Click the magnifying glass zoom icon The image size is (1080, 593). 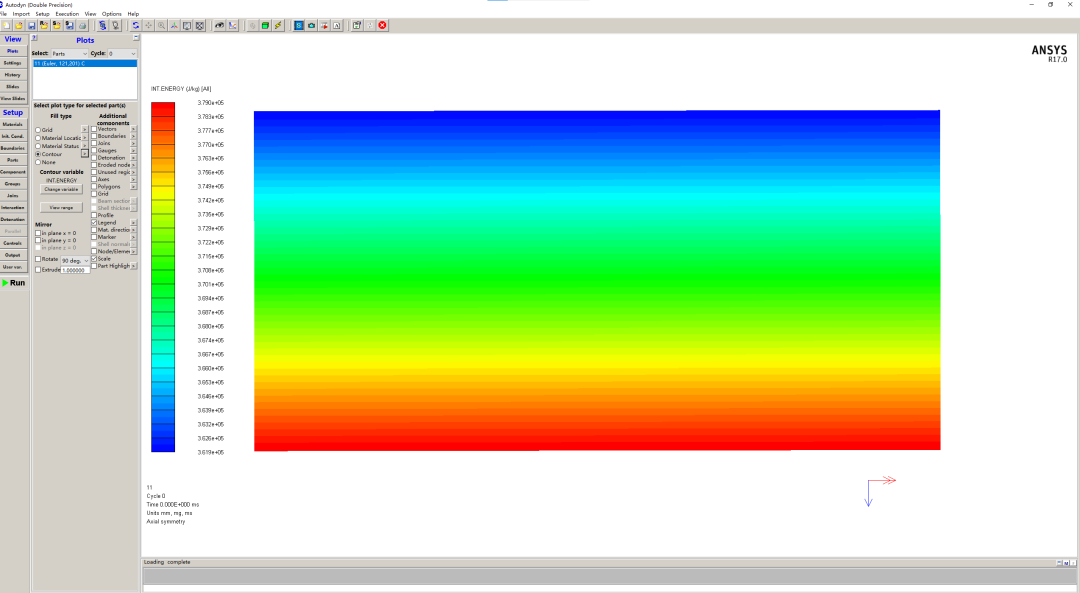[161, 25]
